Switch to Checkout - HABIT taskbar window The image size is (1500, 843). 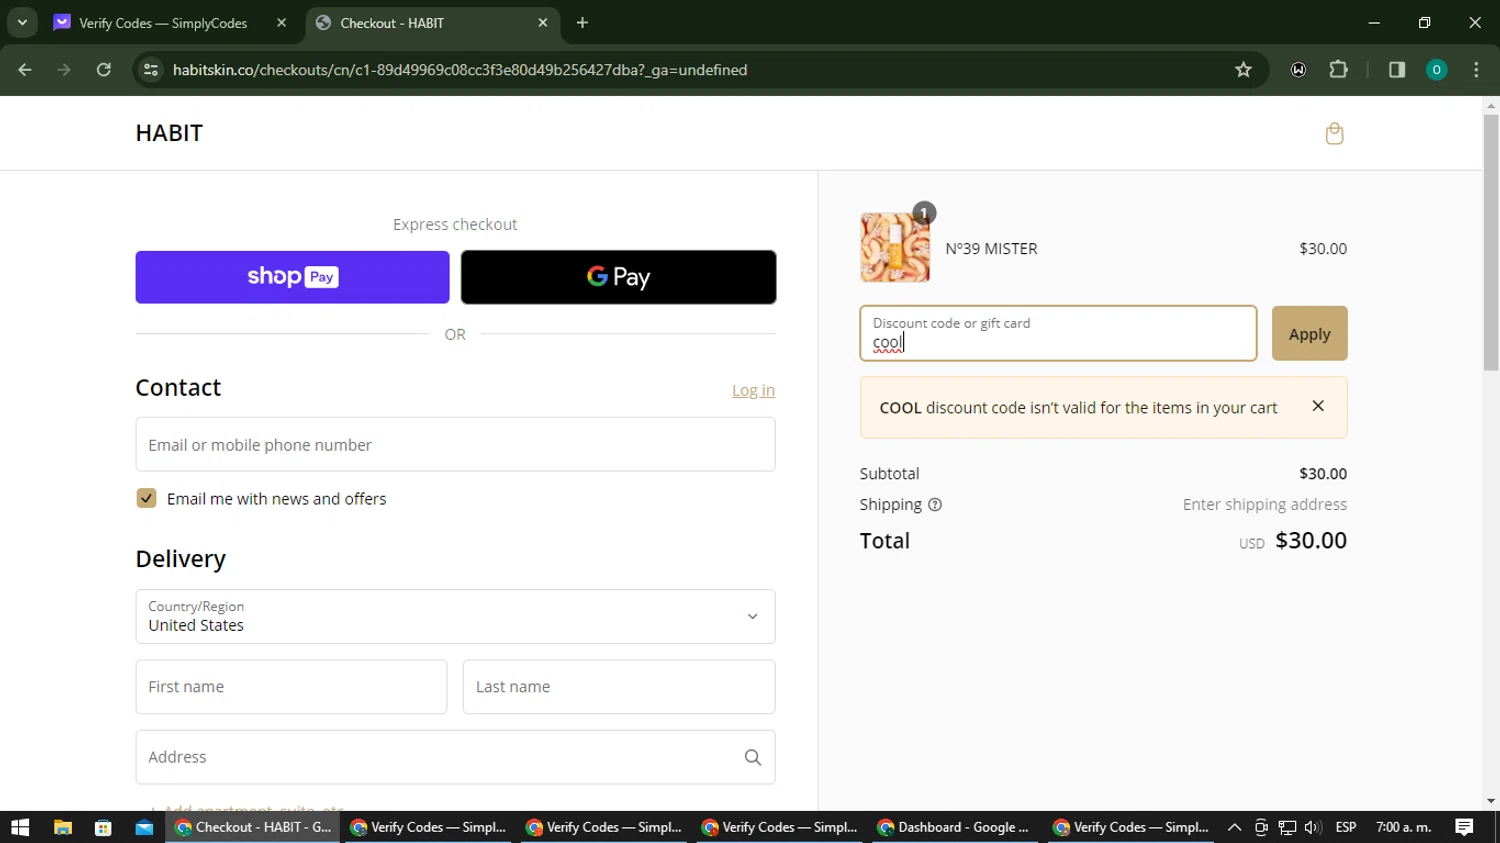(x=254, y=827)
